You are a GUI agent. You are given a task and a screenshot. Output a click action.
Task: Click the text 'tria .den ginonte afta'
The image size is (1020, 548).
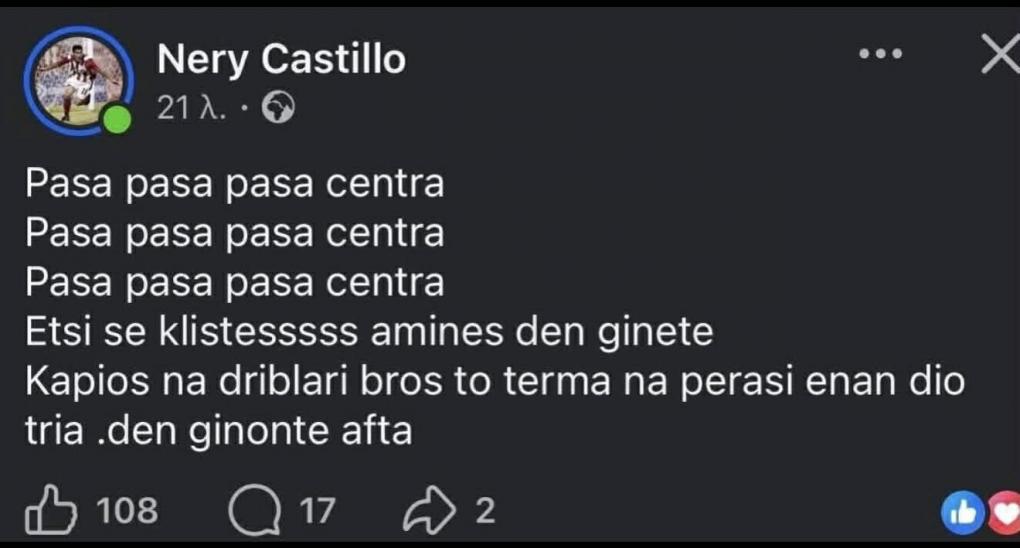pos(219,431)
